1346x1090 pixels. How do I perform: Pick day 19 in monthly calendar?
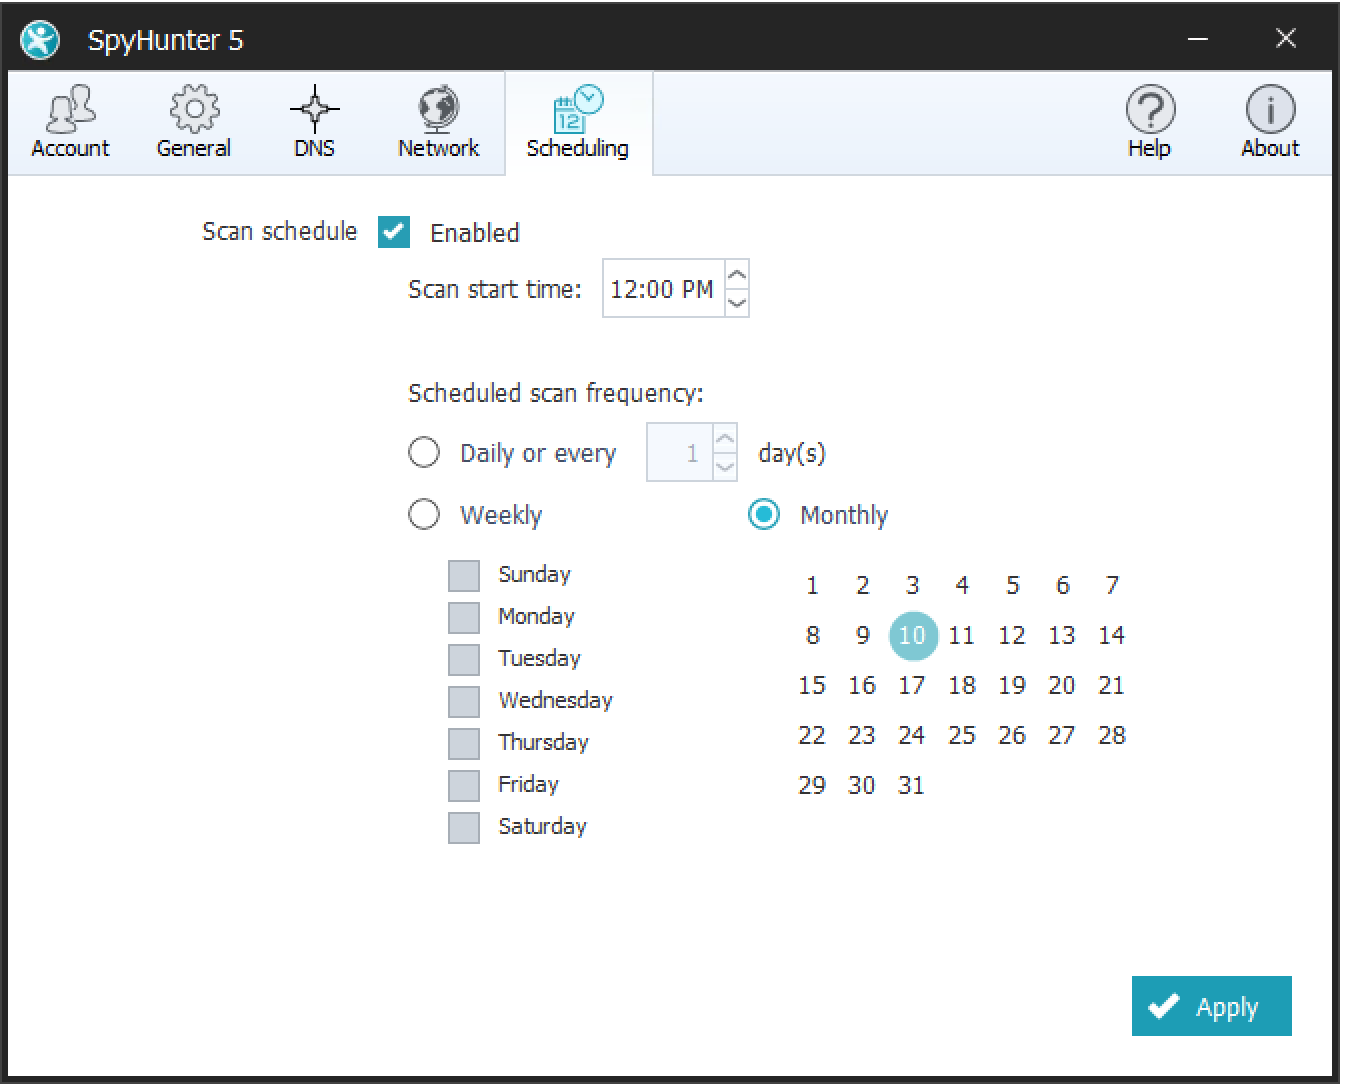click(1012, 685)
